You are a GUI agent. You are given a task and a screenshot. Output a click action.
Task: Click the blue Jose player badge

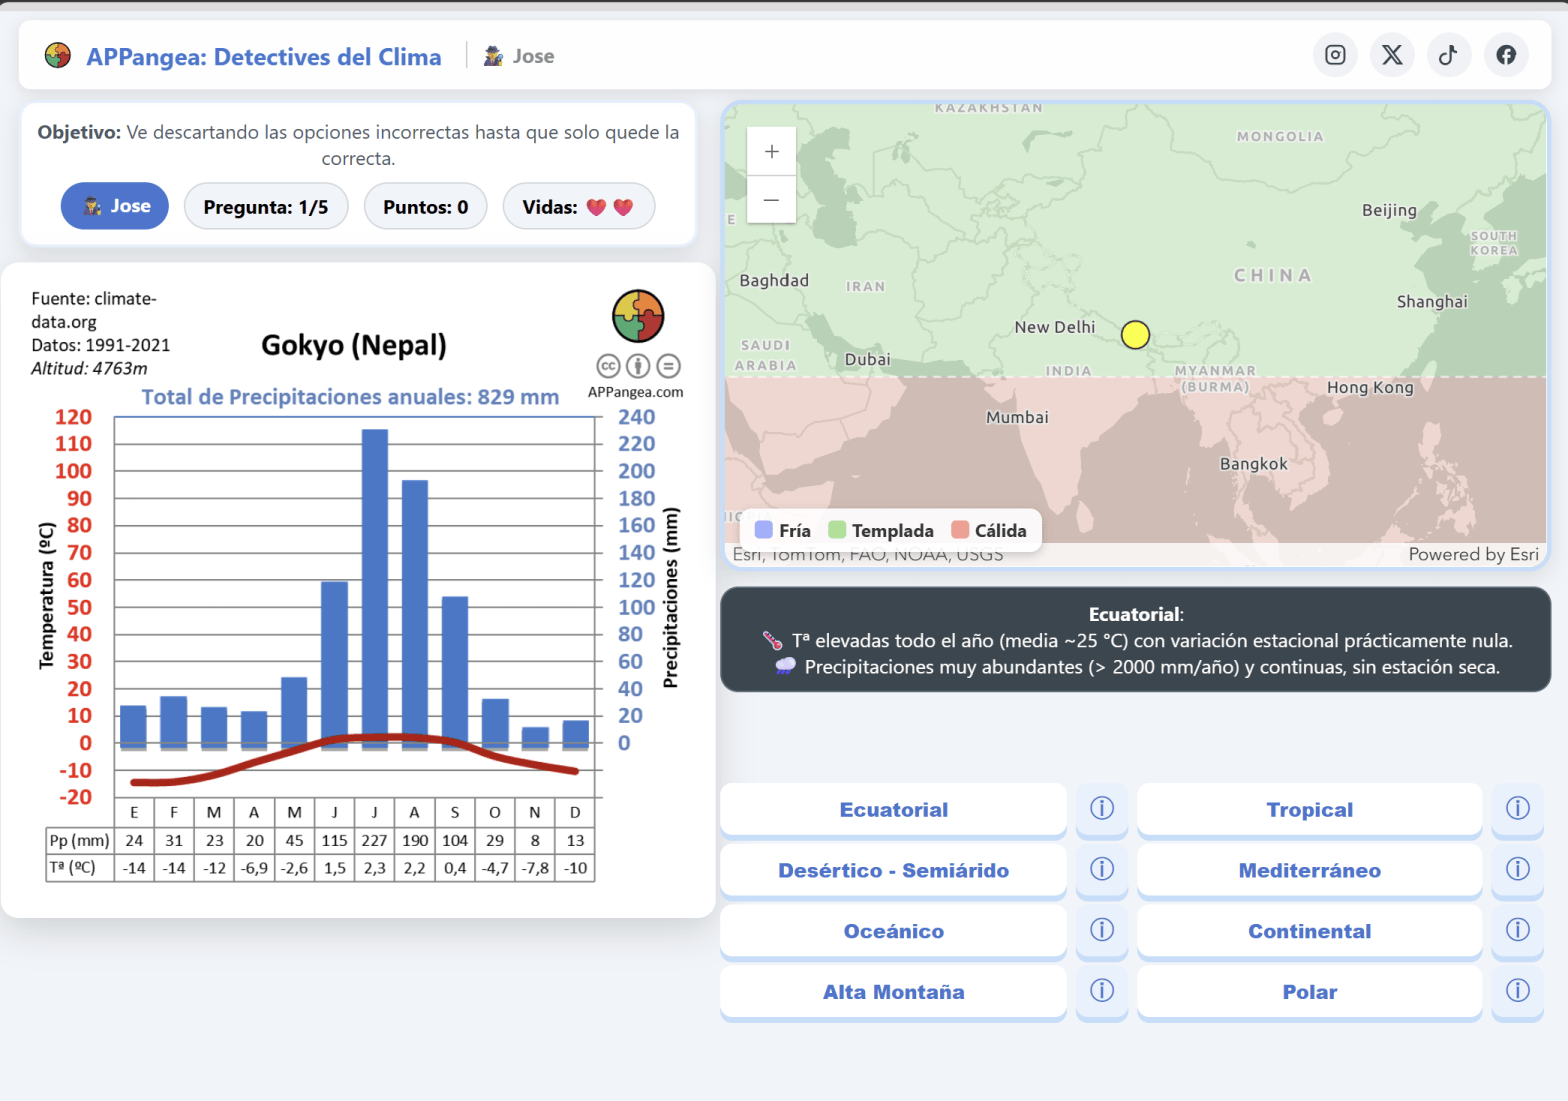point(115,206)
